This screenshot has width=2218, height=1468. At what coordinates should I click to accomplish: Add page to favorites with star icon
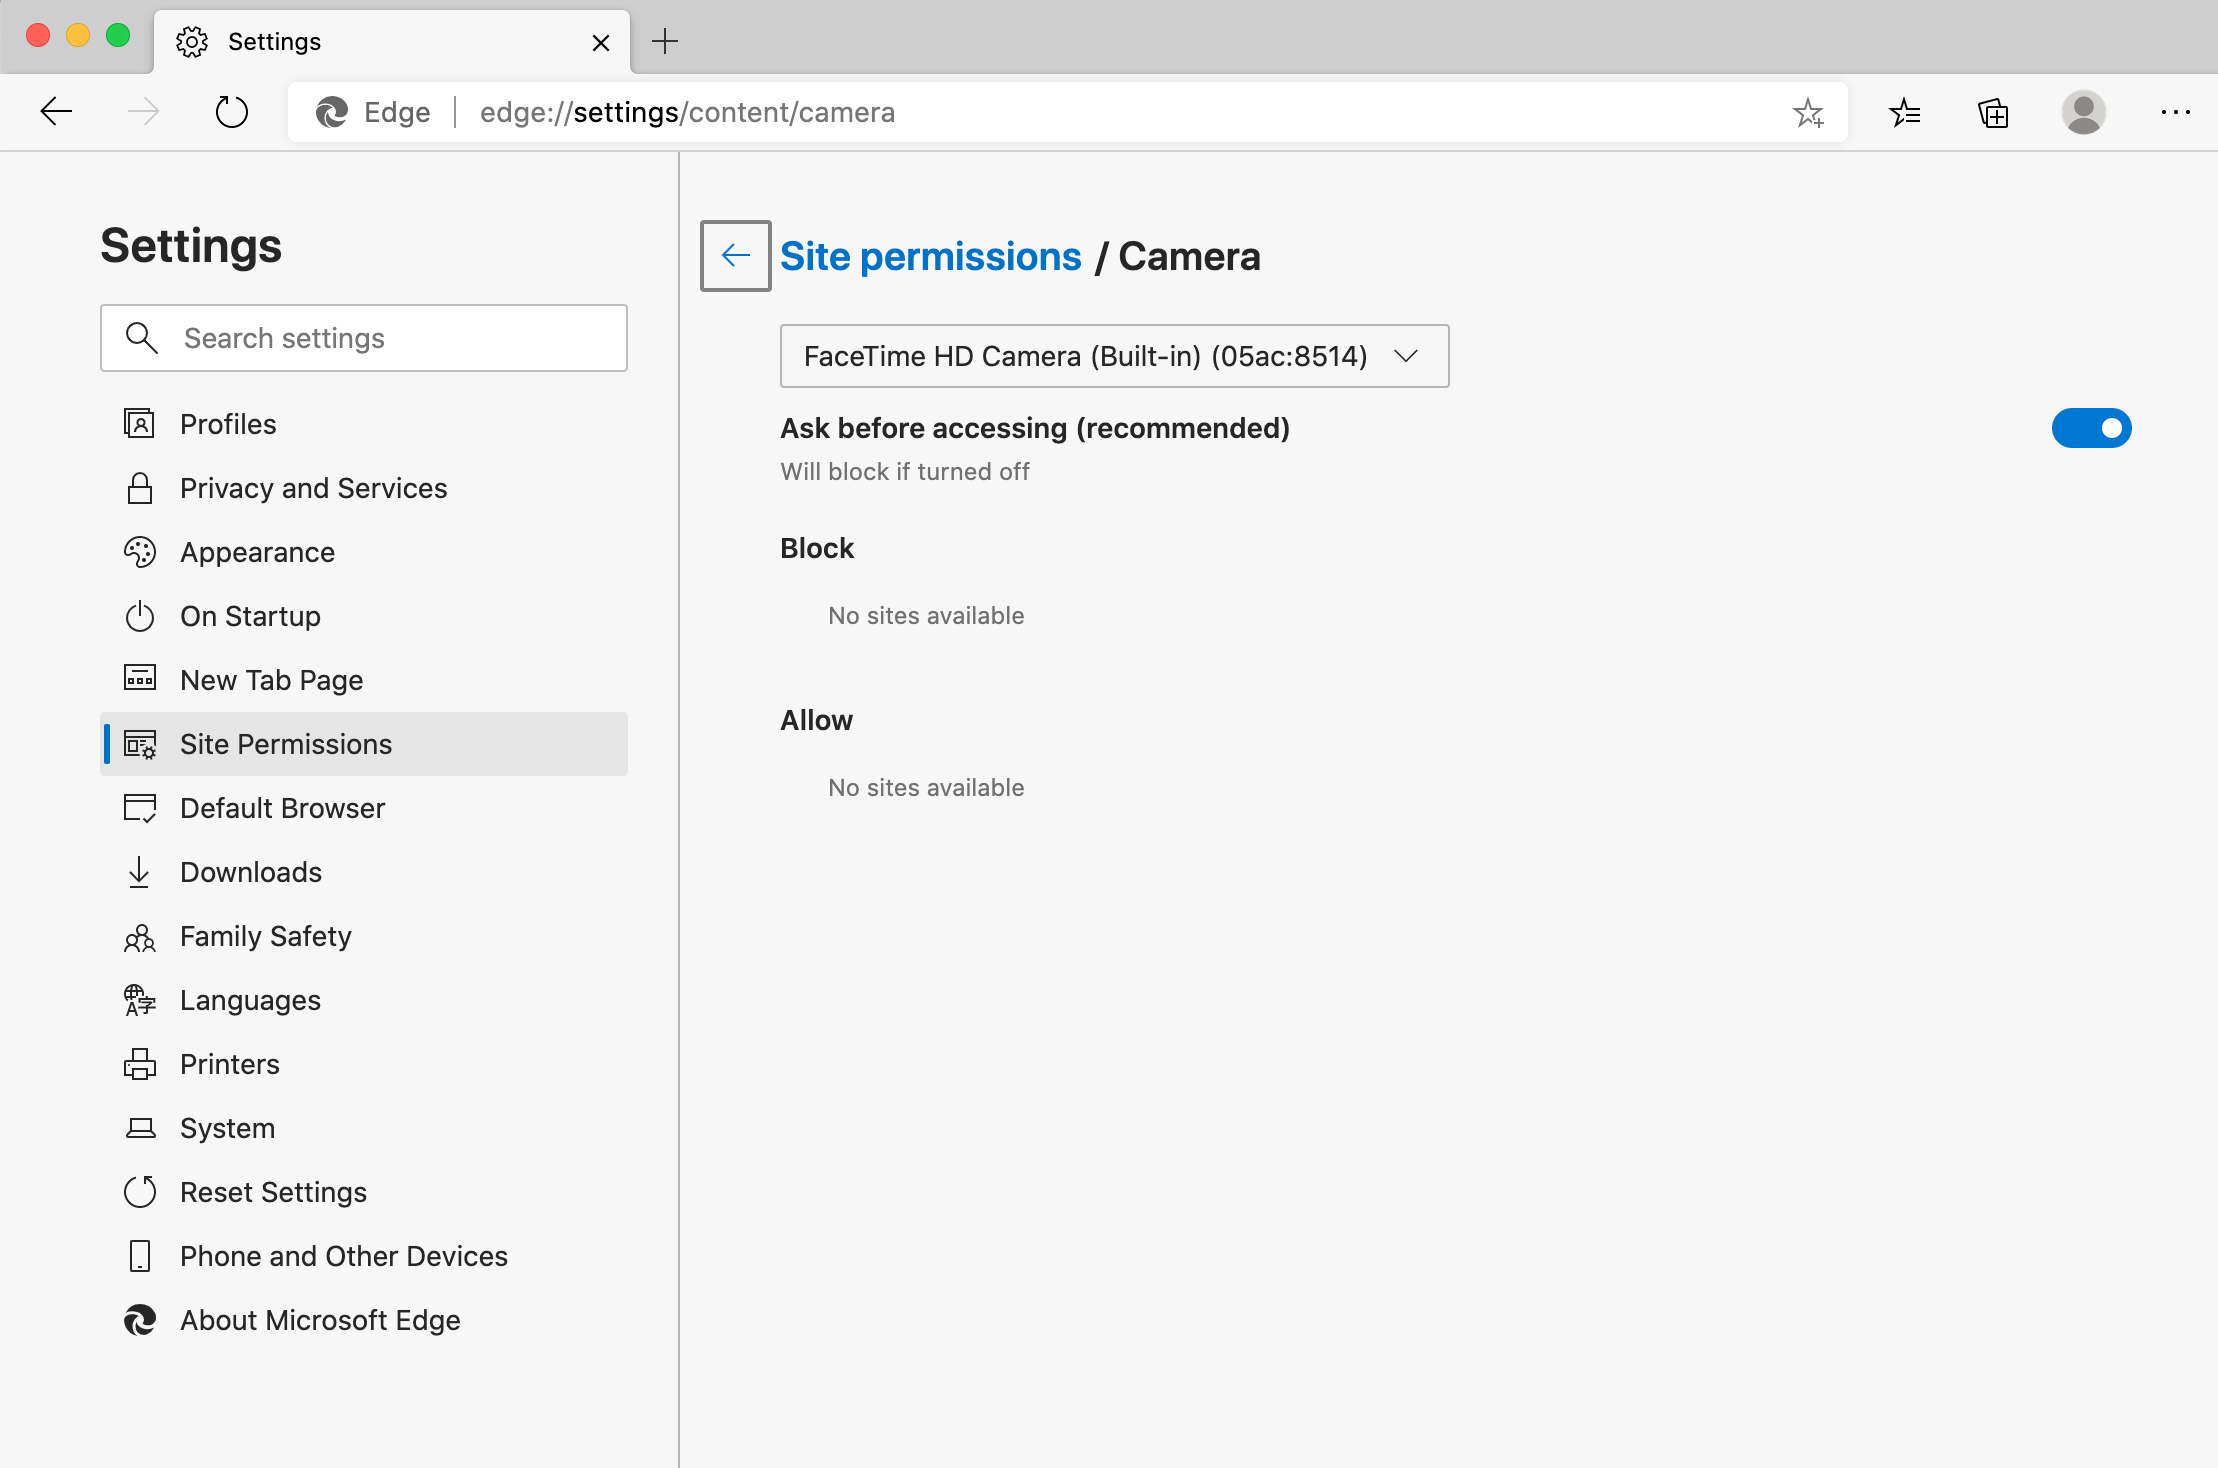point(1808,112)
